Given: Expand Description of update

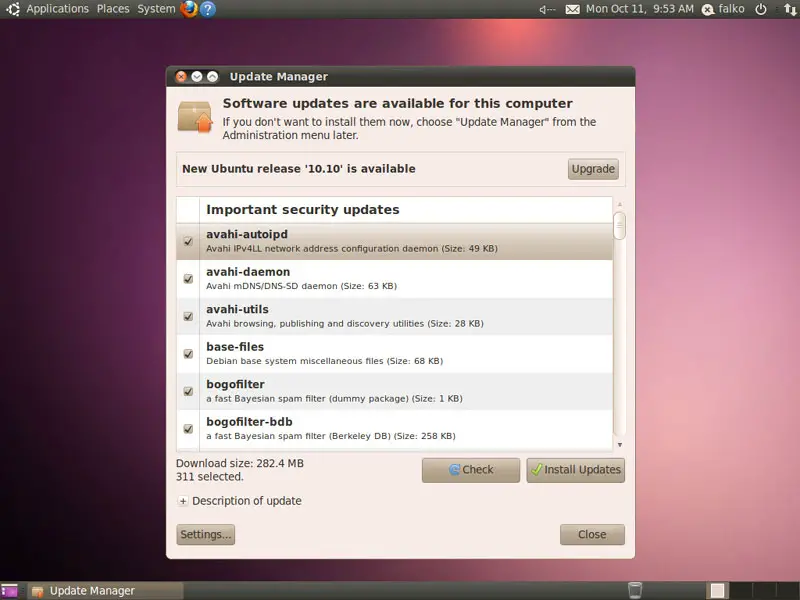Looking at the screenshot, I should (x=183, y=501).
